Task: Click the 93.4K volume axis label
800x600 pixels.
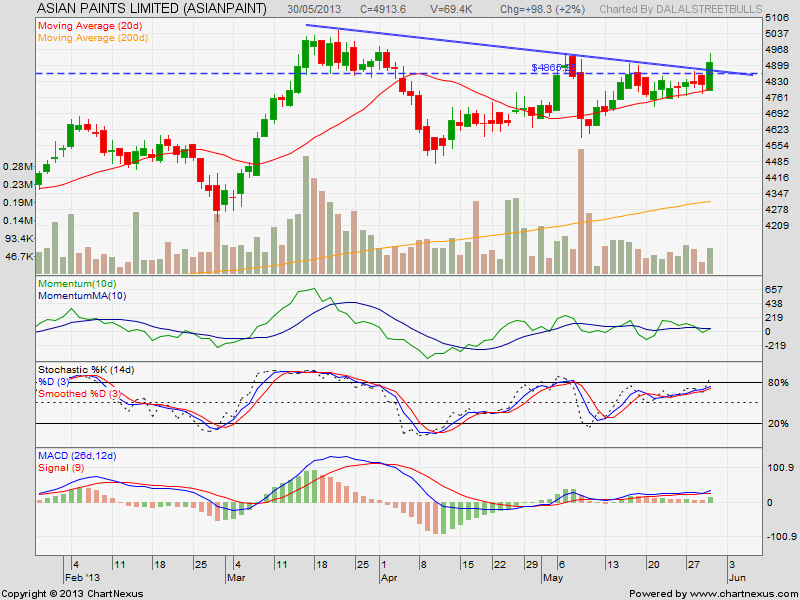Action: click(x=19, y=238)
